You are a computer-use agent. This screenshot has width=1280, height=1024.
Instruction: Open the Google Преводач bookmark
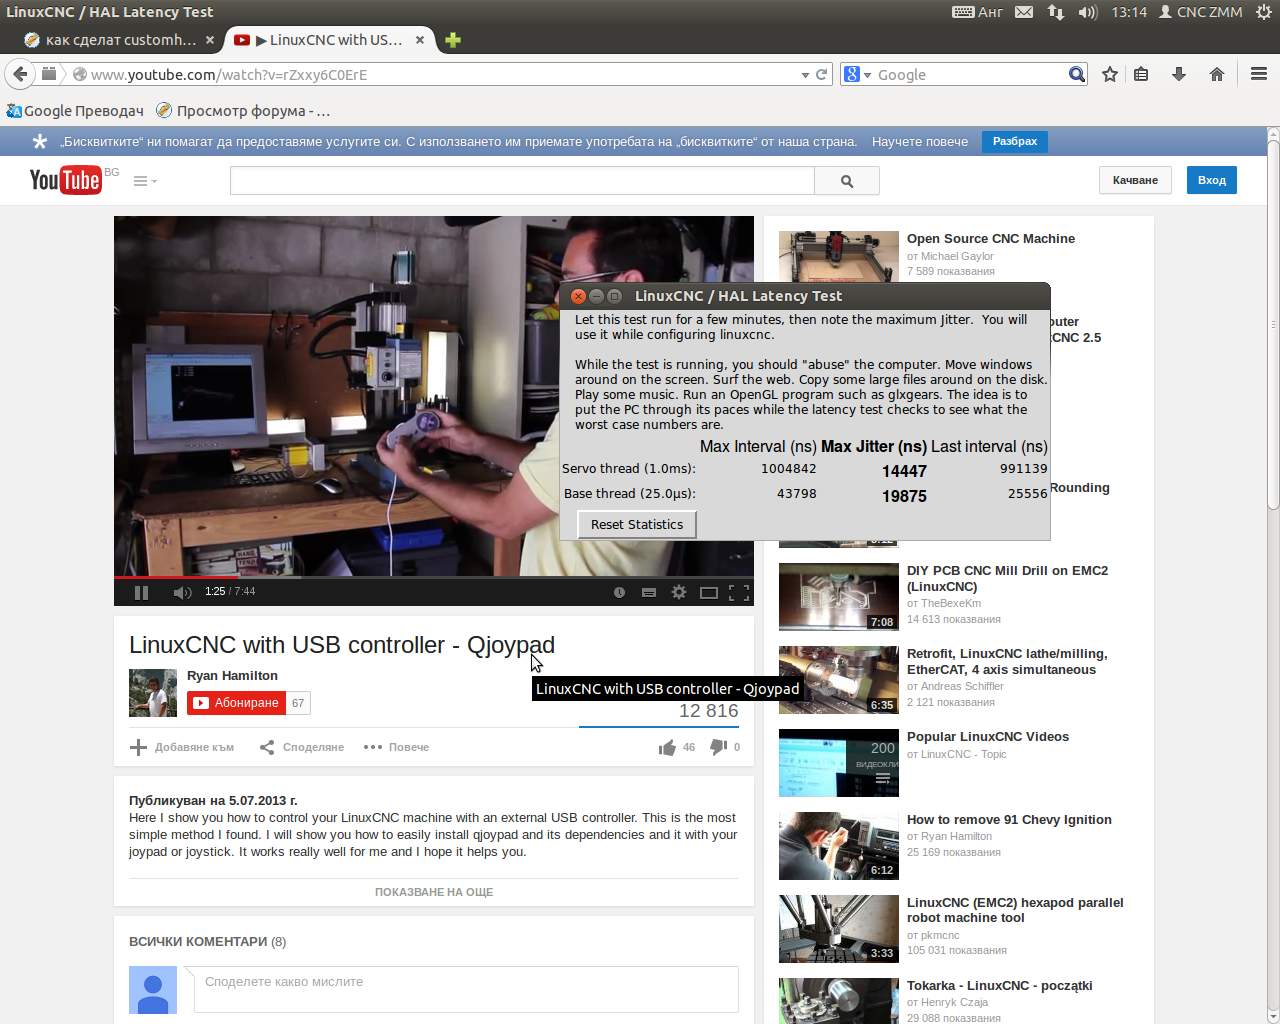coord(75,111)
